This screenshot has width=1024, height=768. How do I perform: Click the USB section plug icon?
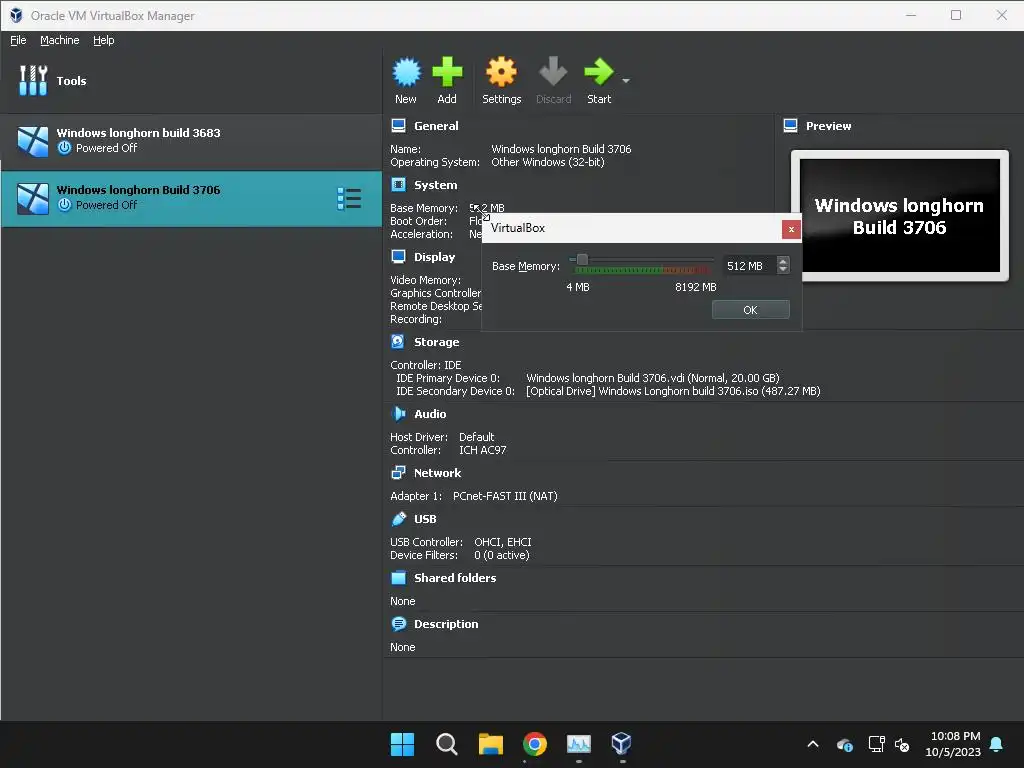(x=398, y=519)
